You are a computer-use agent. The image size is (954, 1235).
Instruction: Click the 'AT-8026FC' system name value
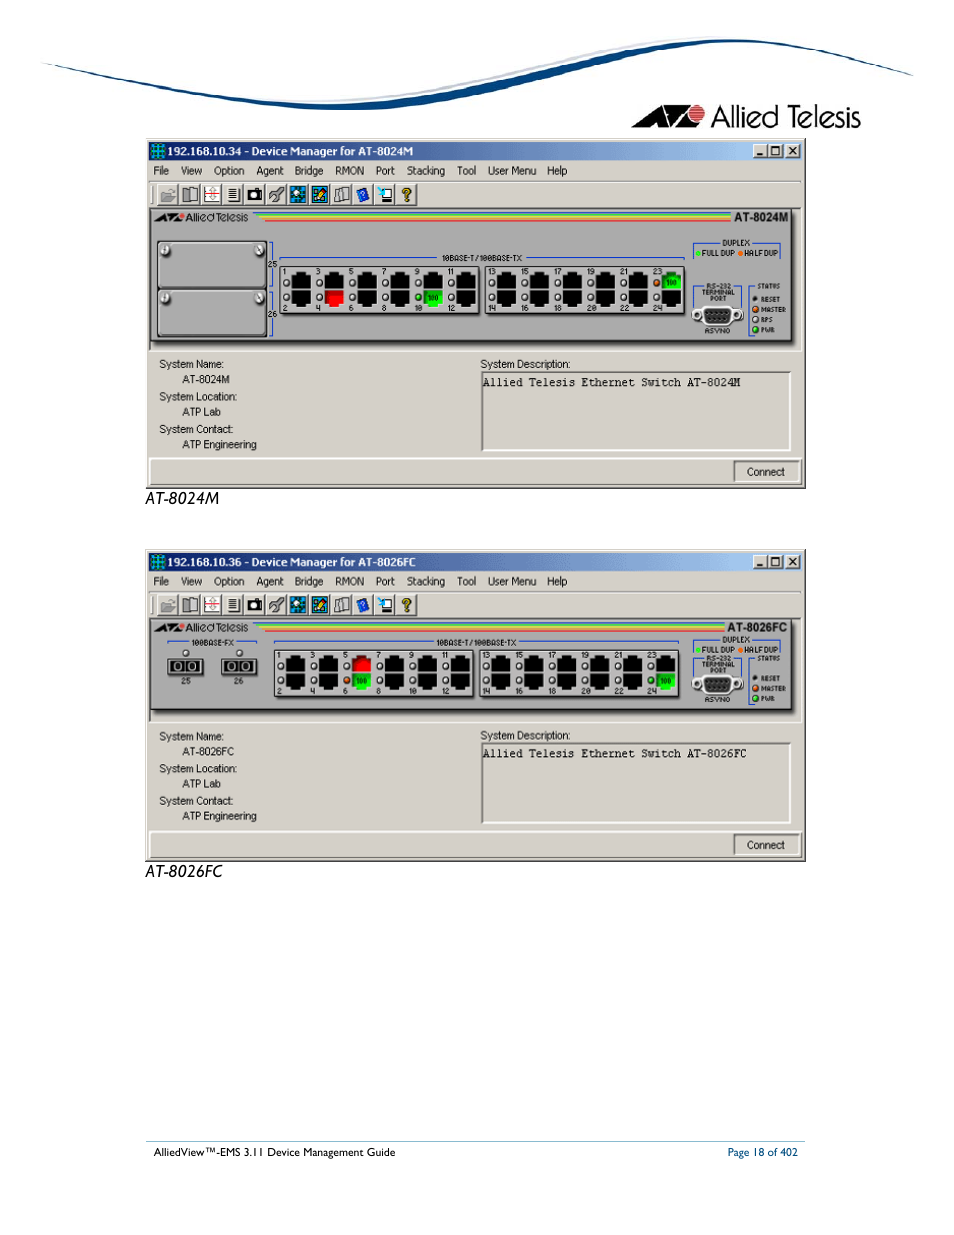(x=208, y=752)
